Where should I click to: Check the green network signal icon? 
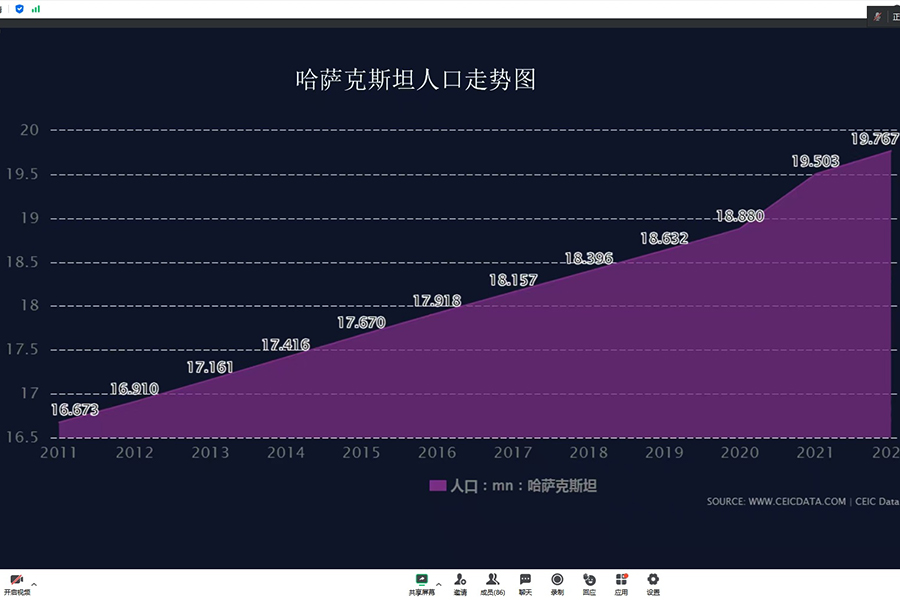36,8
